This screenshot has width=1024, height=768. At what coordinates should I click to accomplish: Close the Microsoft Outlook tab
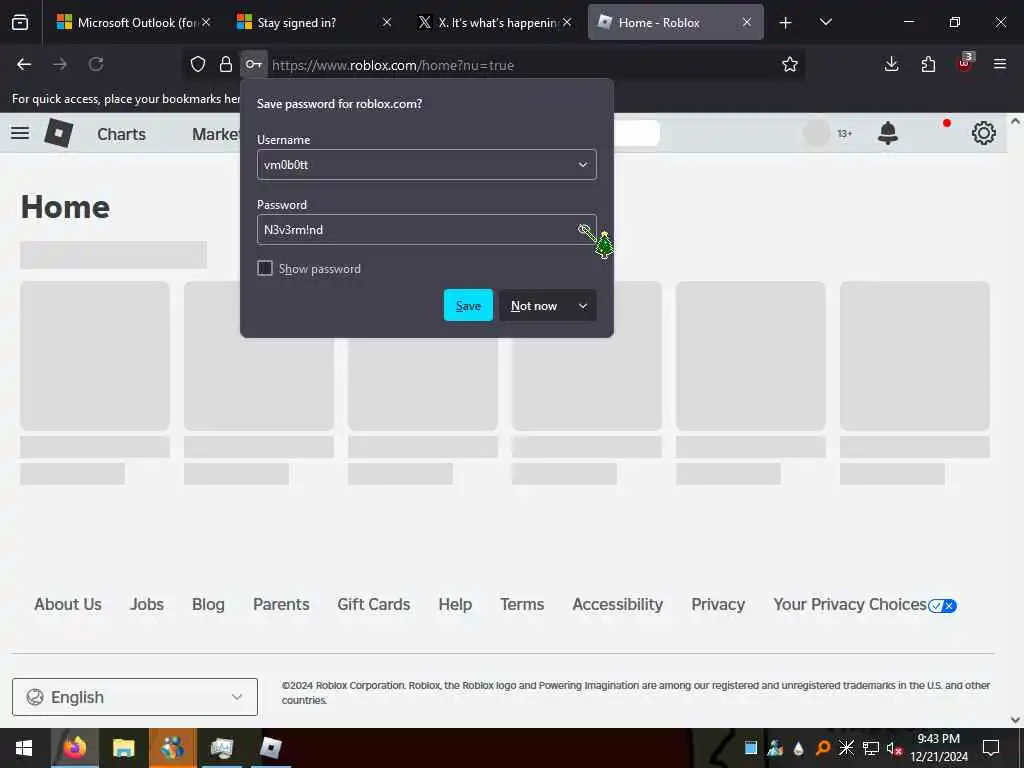point(206,22)
